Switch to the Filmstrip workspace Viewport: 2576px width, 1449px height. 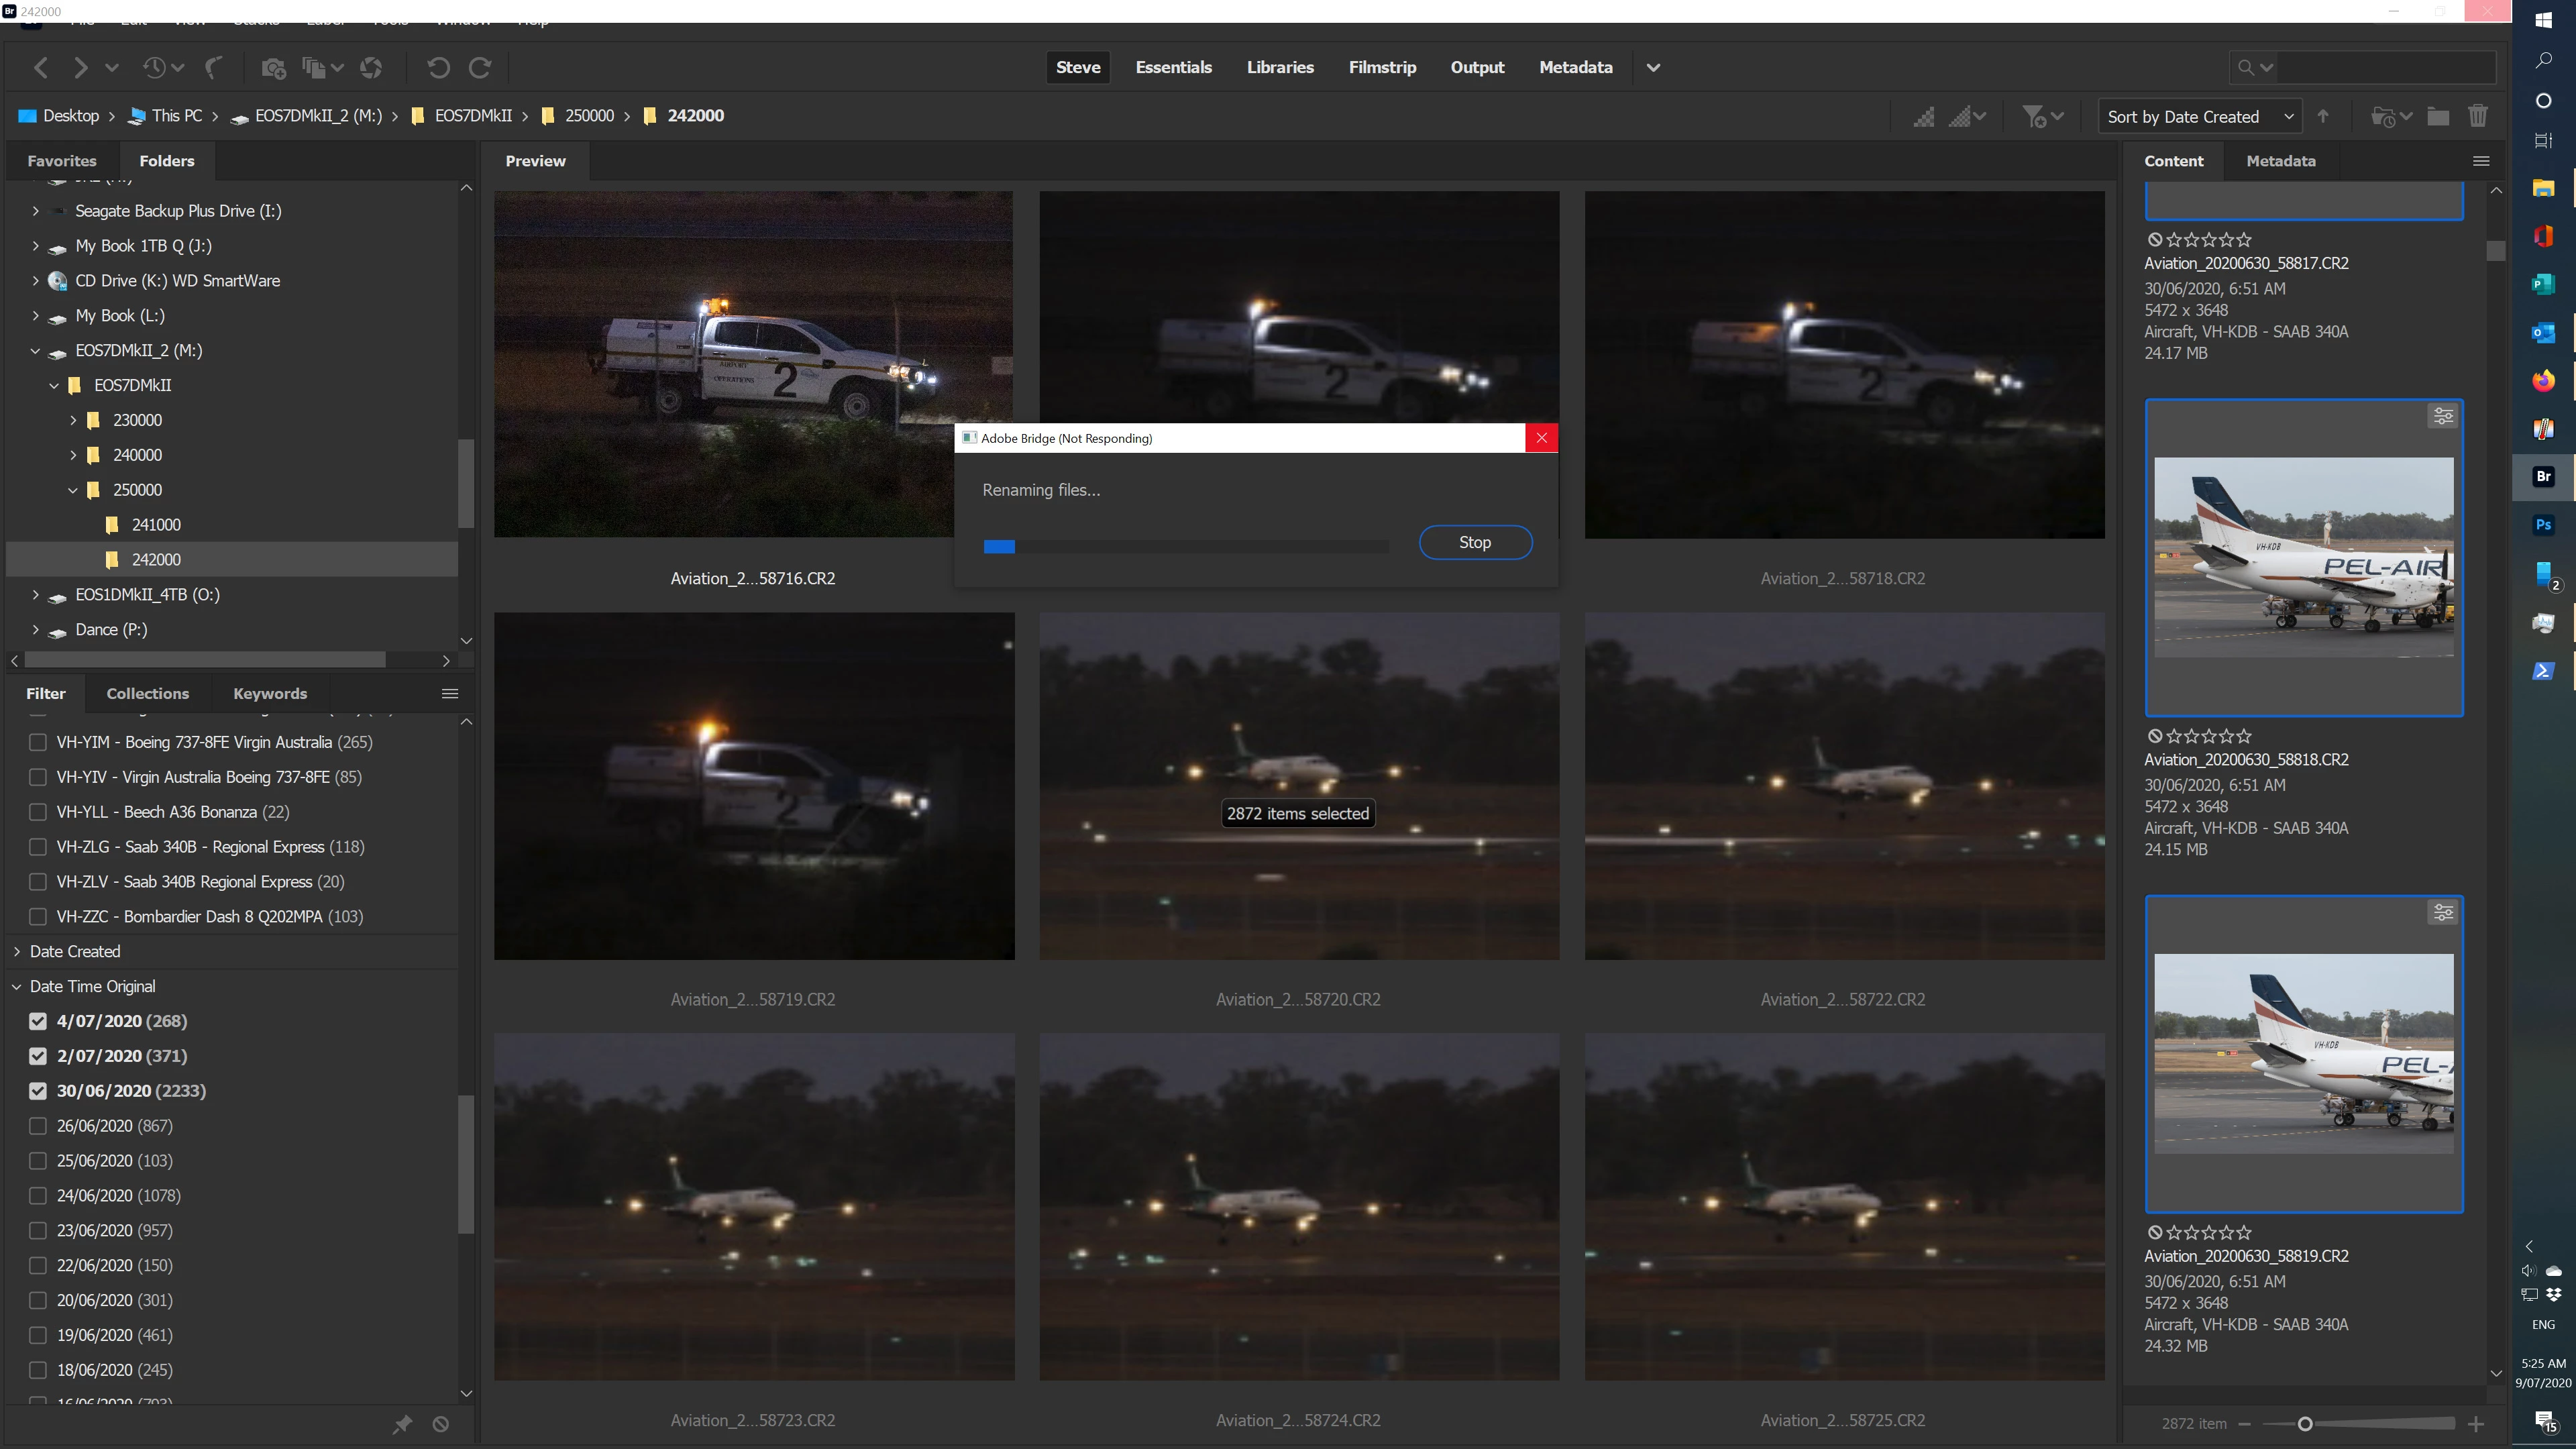(x=1381, y=68)
